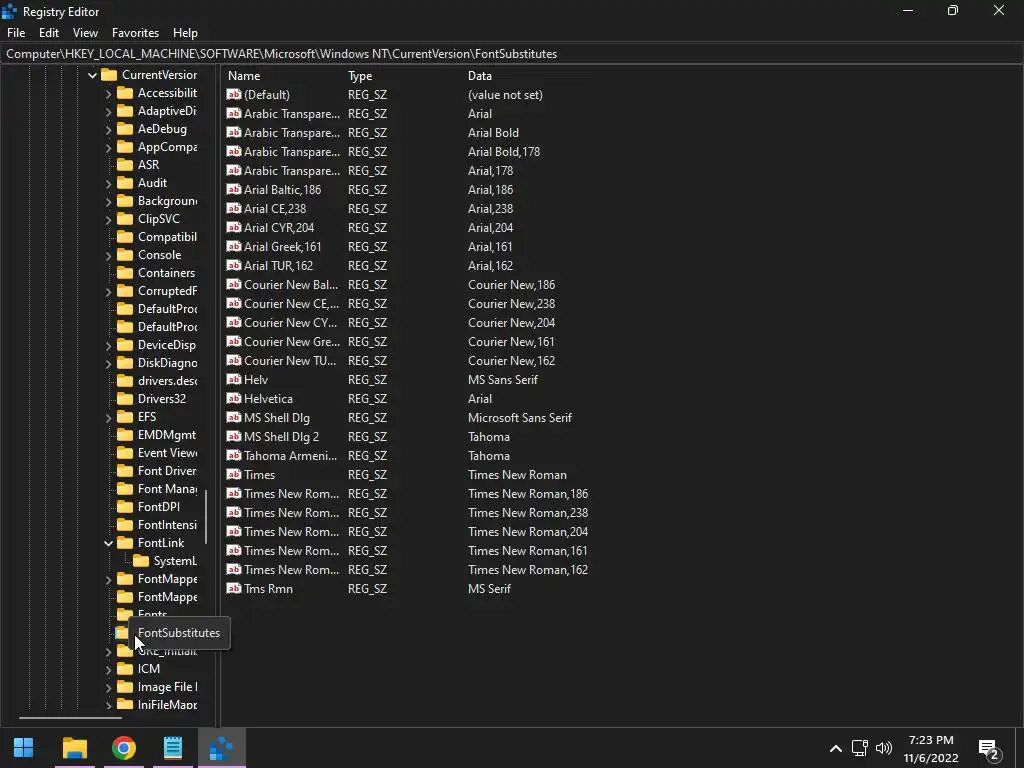Open Google Chrome from the taskbar
Image resolution: width=1024 pixels, height=768 pixels.
123,748
